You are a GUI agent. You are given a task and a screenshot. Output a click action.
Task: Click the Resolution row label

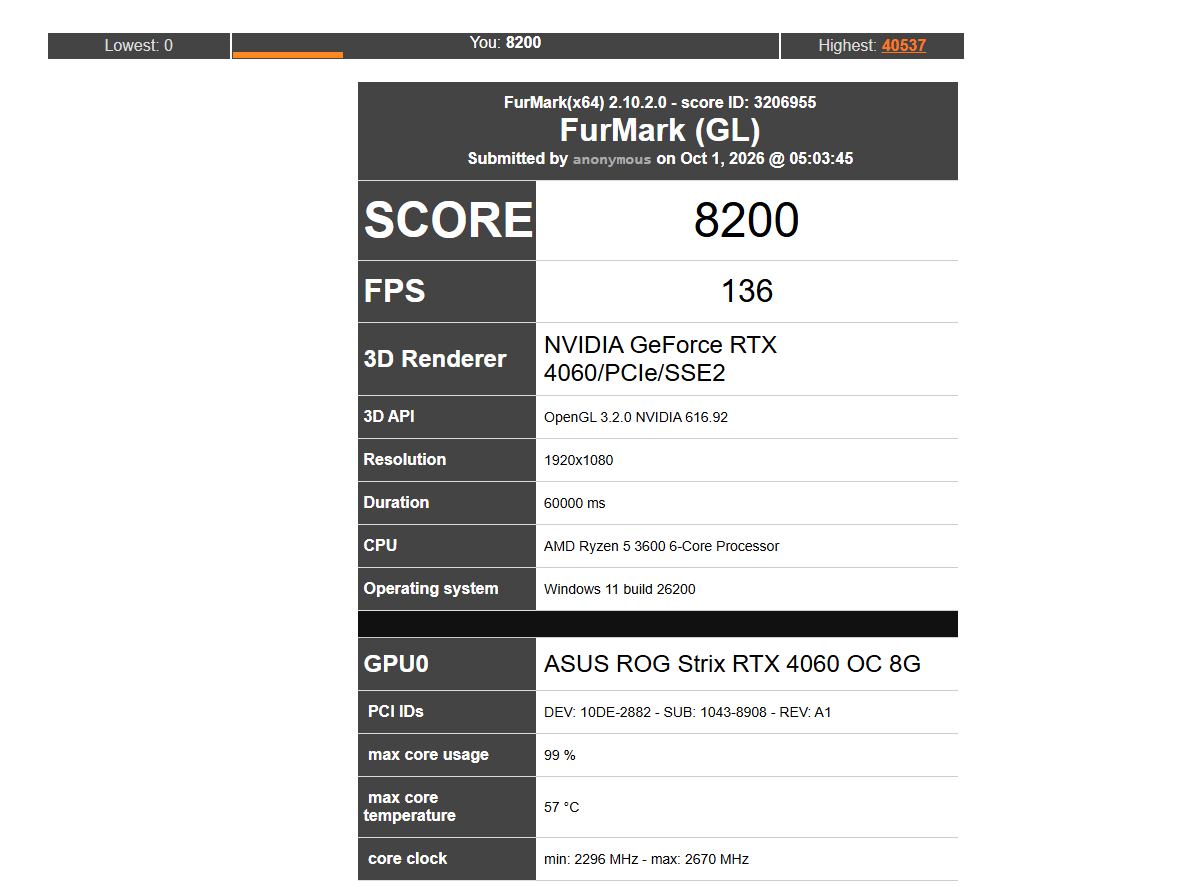(x=405, y=459)
